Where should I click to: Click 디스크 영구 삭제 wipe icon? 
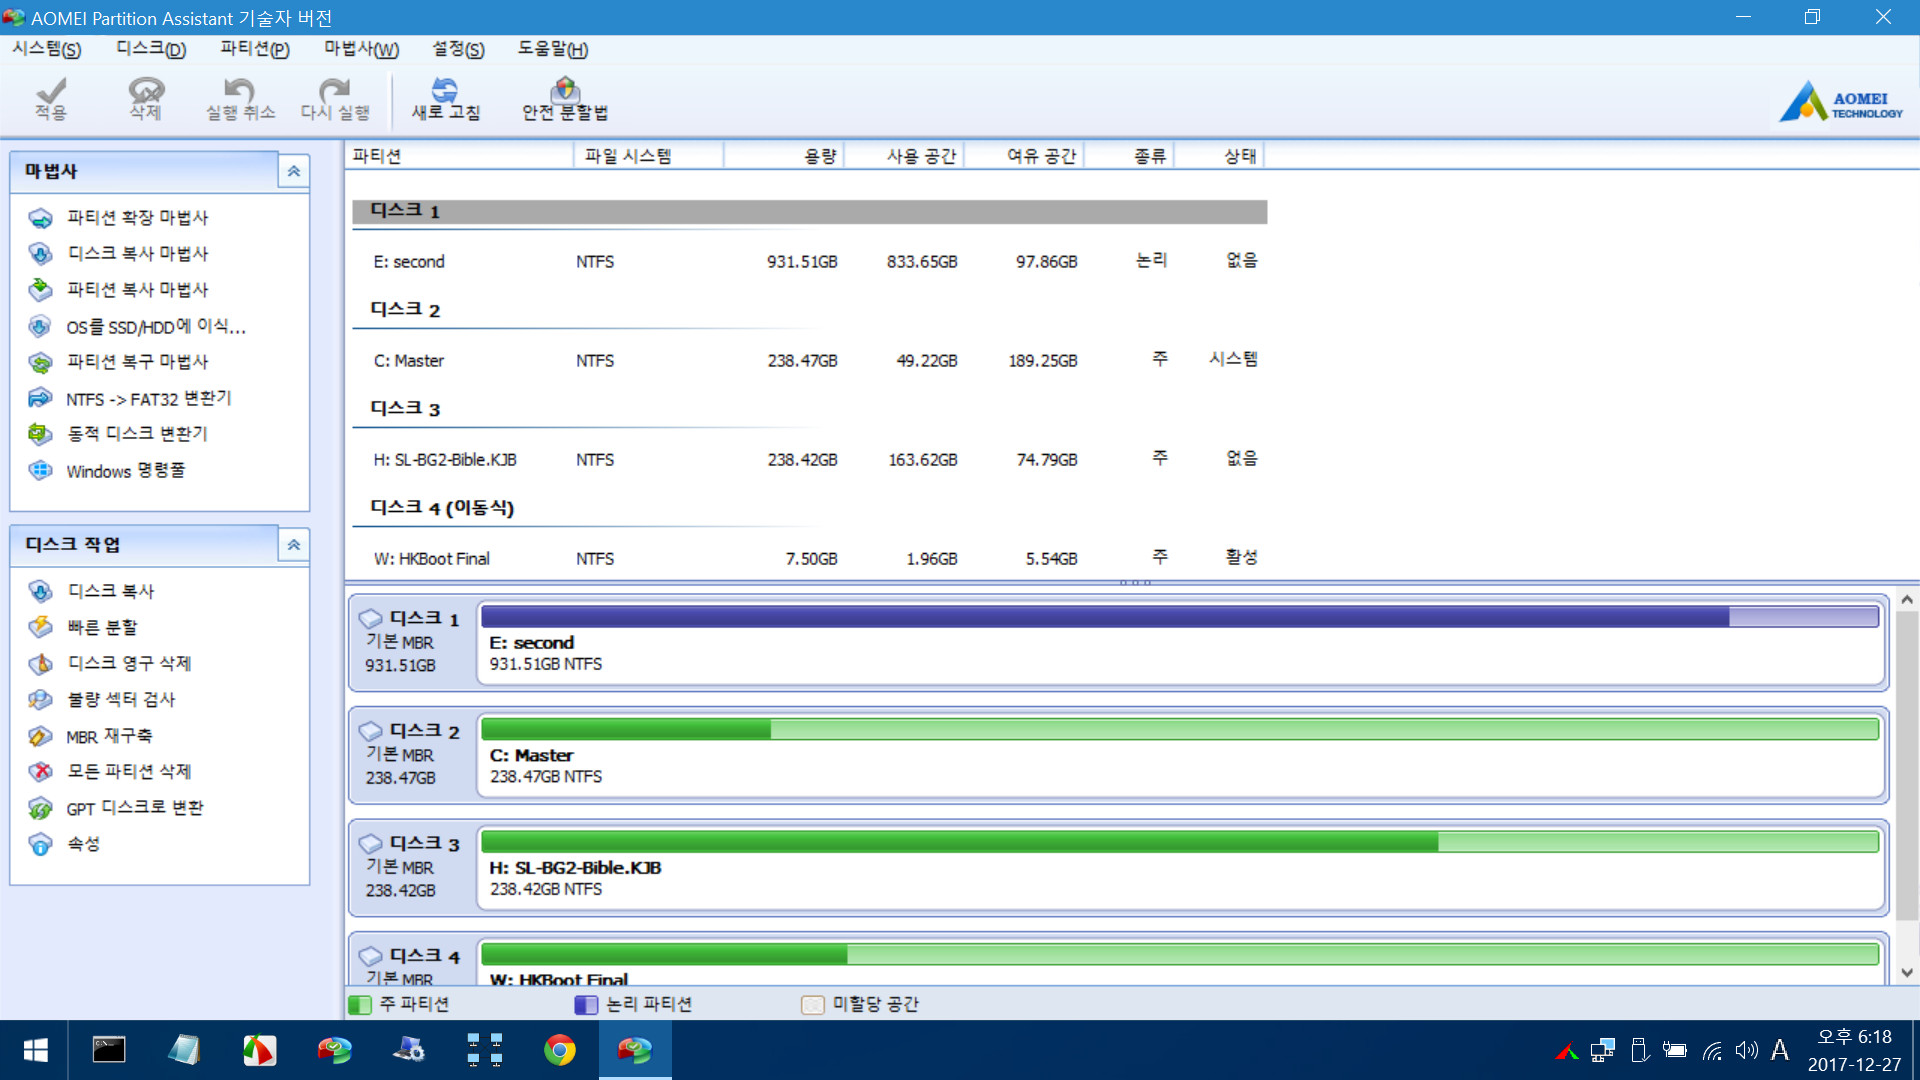pyautogui.click(x=40, y=663)
